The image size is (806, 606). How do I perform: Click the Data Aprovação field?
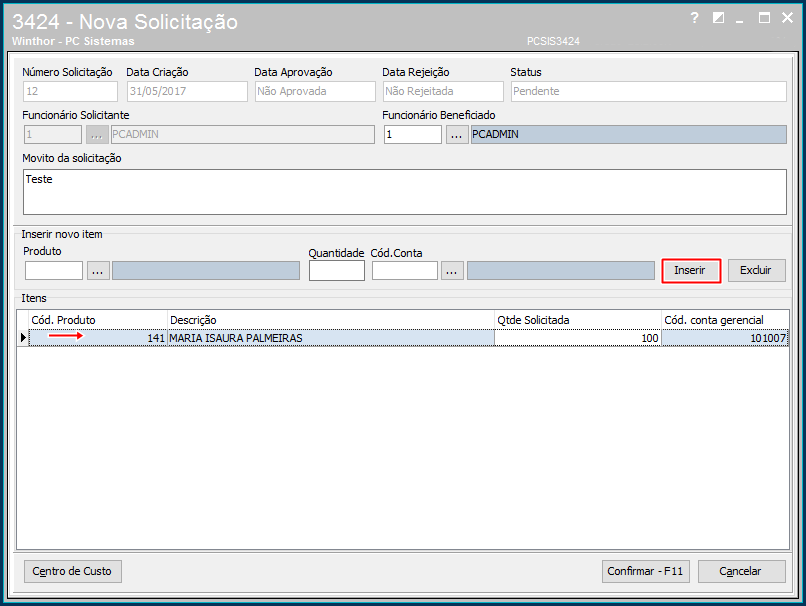click(315, 91)
